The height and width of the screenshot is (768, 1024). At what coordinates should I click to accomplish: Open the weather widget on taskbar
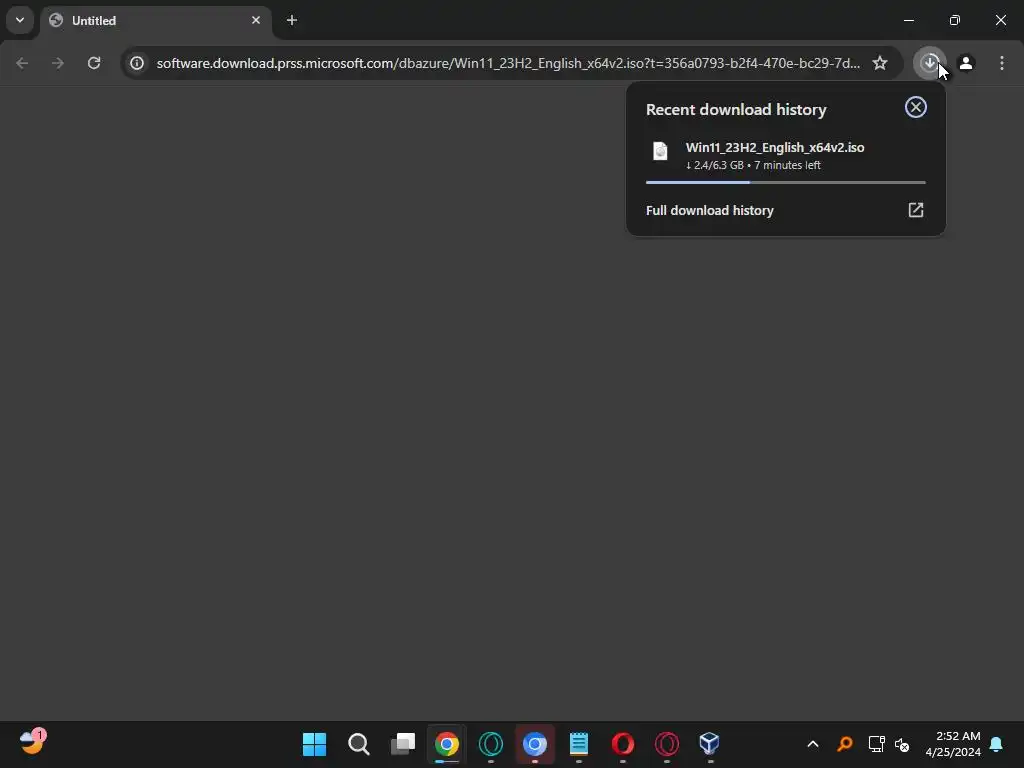[x=31, y=743]
